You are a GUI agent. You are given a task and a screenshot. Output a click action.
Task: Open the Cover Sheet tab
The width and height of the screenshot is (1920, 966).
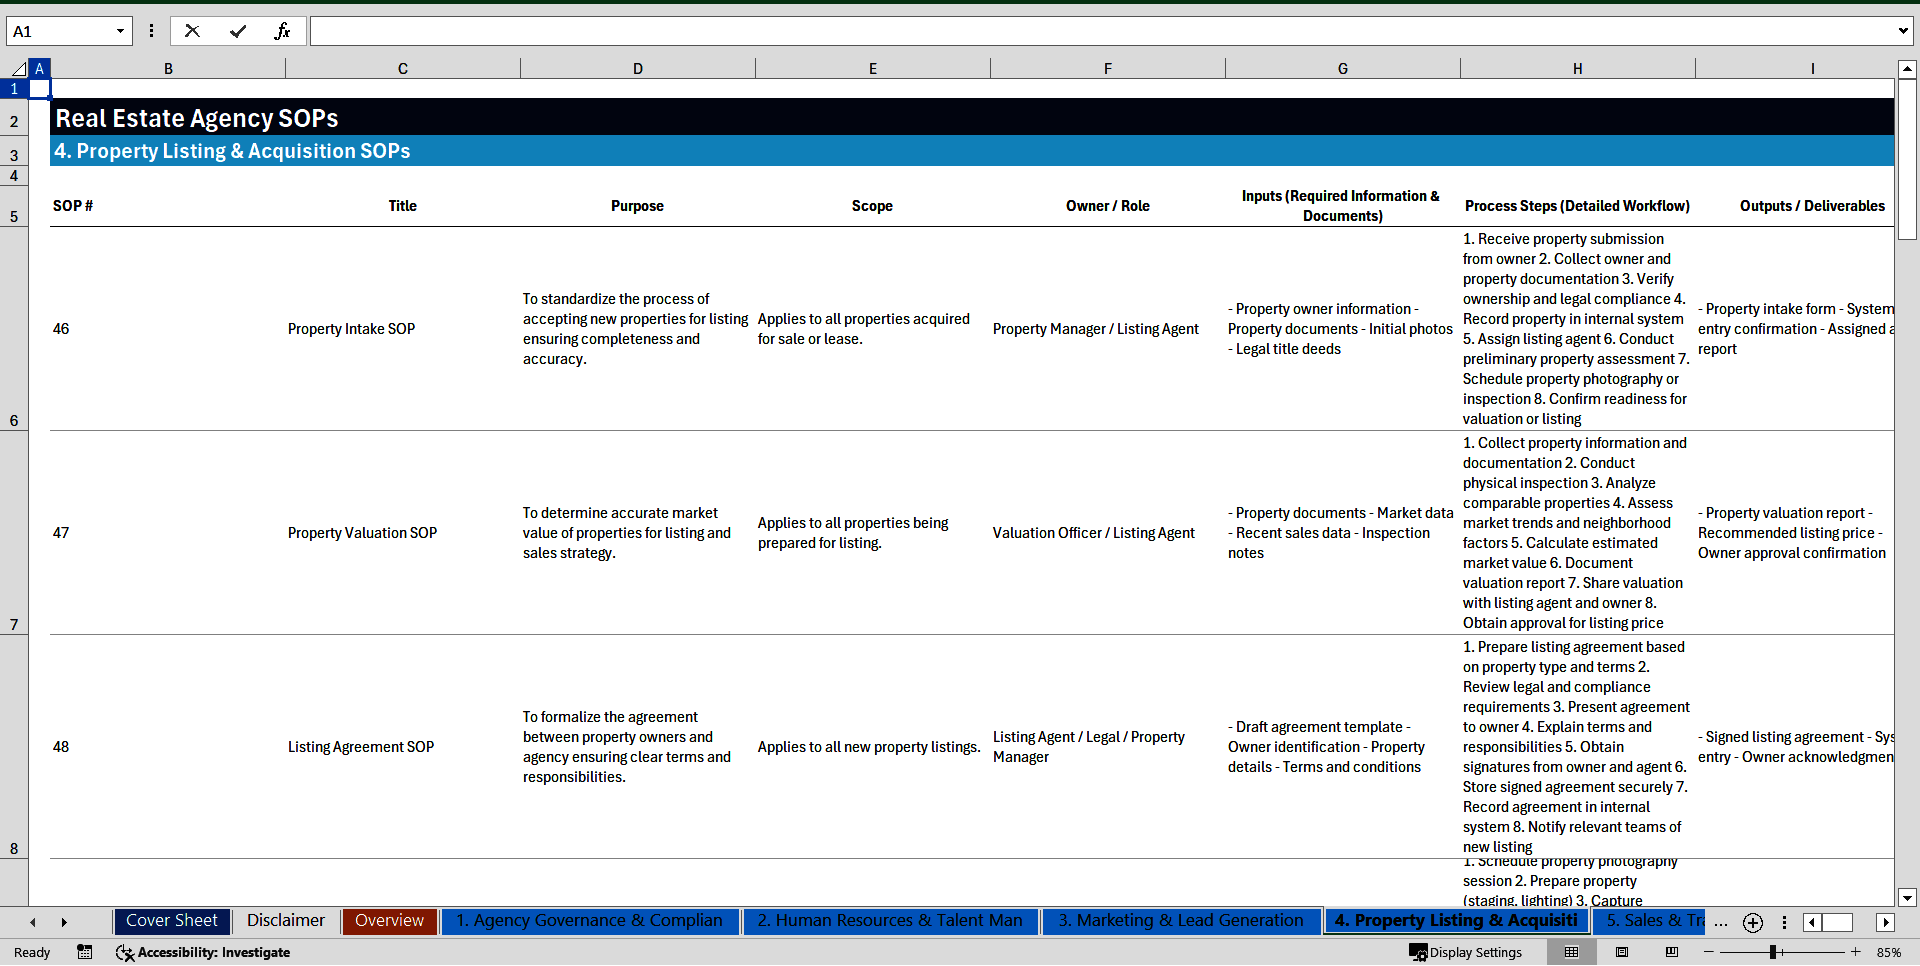[x=172, y=921]
